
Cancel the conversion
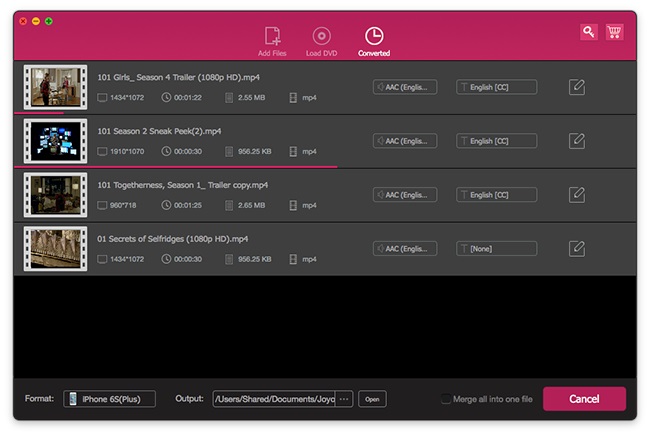pos(584,399)
